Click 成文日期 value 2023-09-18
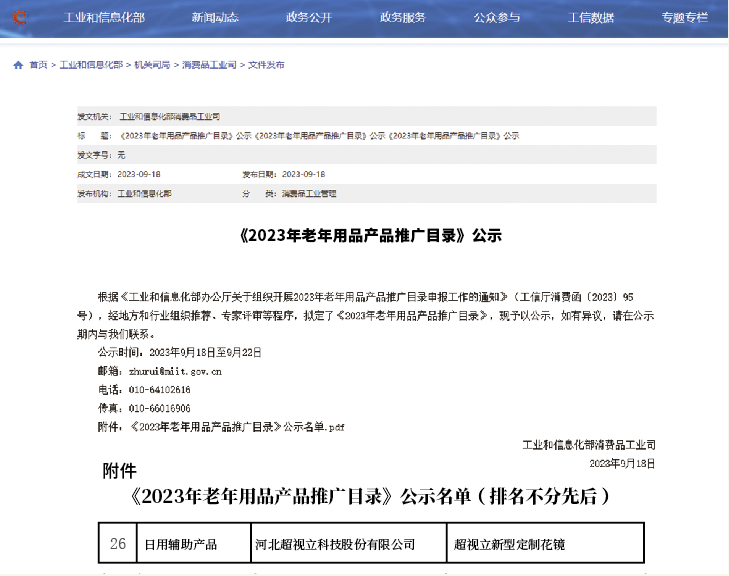Image resolution: width=729 pixels, height=576 pixels. [x=139, y=174]
